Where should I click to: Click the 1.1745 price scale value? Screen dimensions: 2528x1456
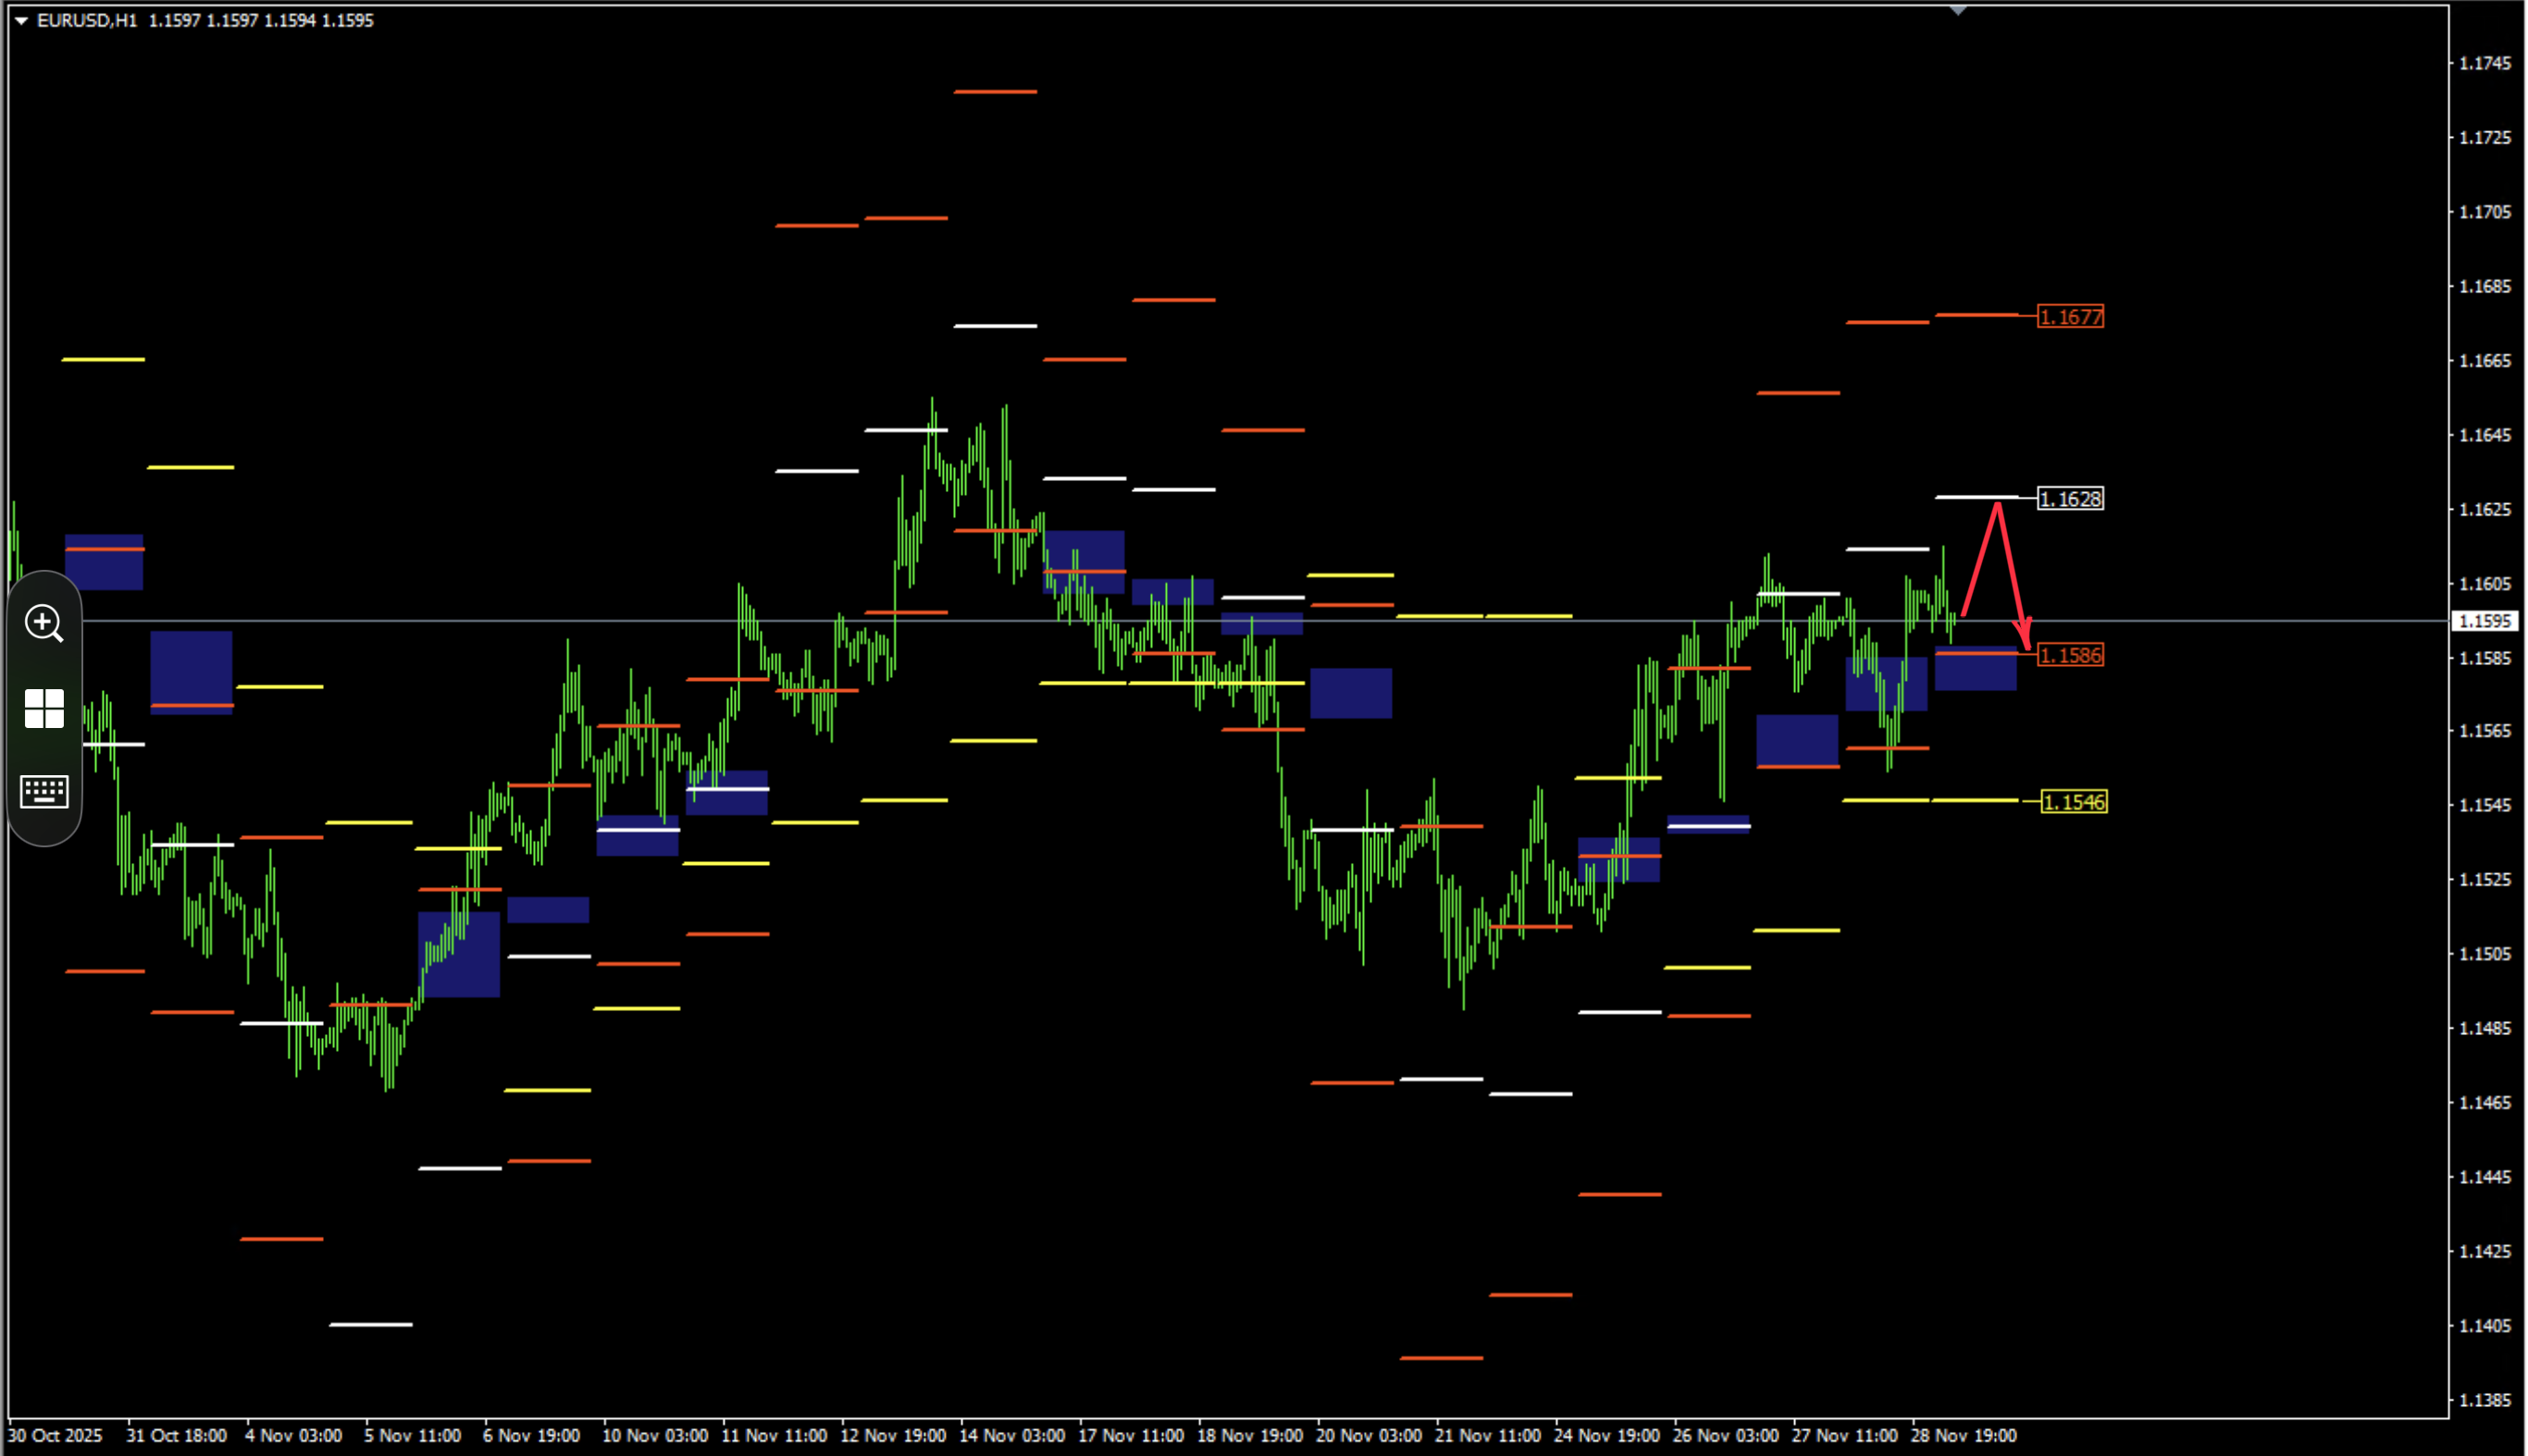pos(2485,63)
